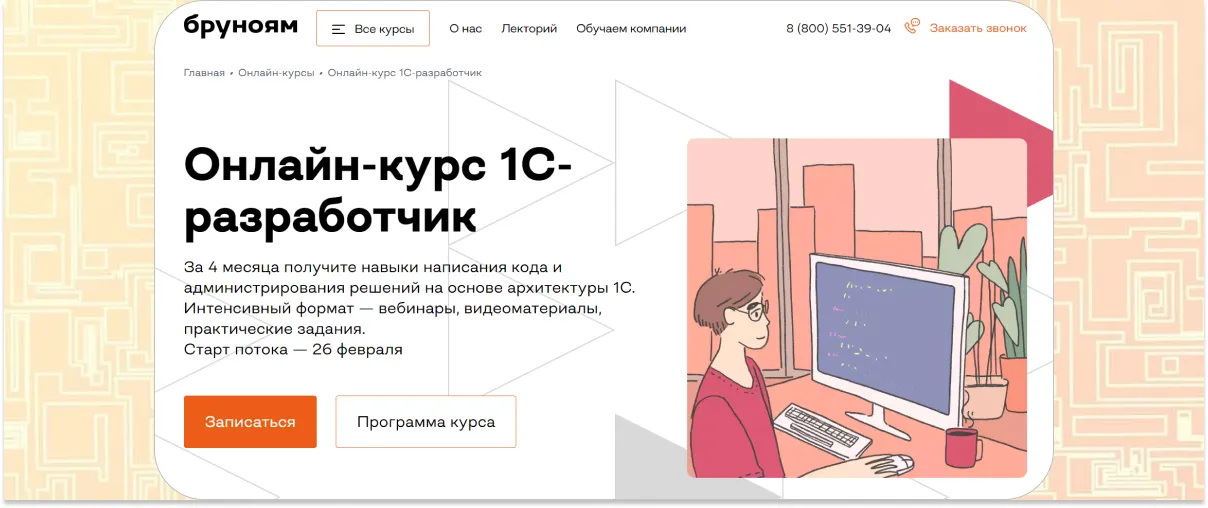Screen dimensions: 1208x508
Task: Click the Старт потока — 26 февраля line
Action: coord(293,350)
